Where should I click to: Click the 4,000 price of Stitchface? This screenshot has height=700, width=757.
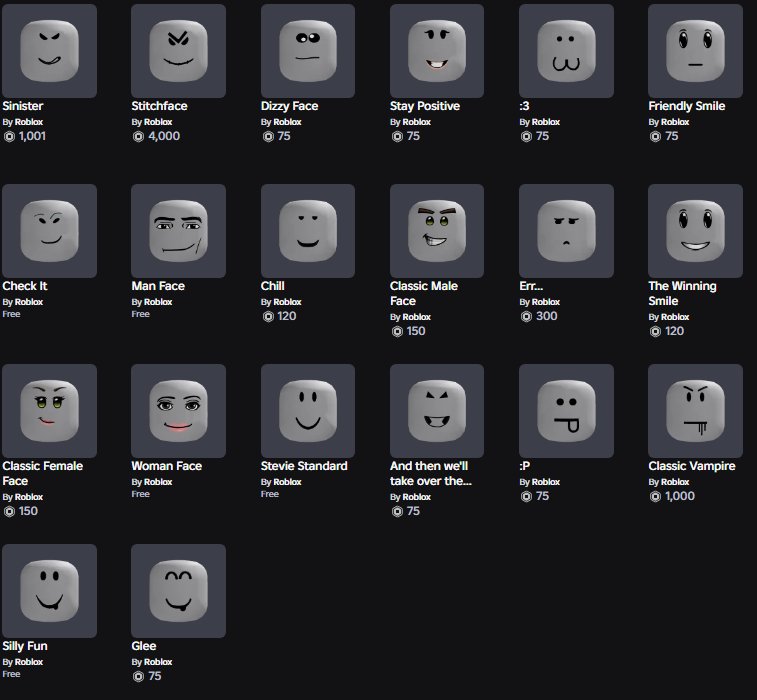164,136
